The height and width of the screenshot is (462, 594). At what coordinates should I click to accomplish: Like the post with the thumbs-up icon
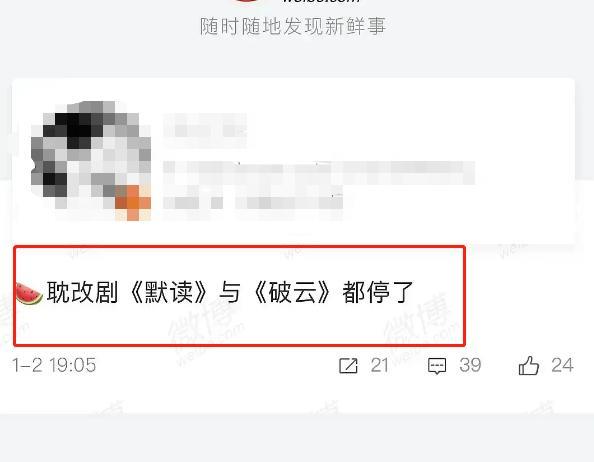coord(528,366)
